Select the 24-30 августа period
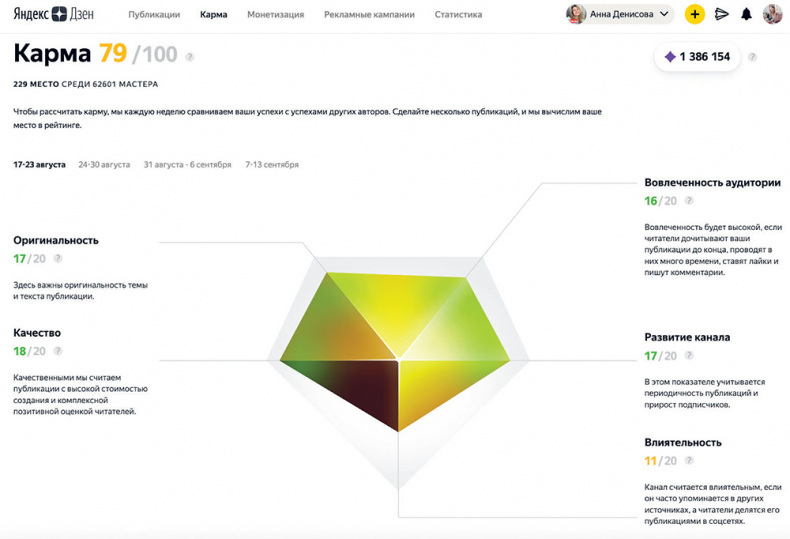 pos(104,164)
